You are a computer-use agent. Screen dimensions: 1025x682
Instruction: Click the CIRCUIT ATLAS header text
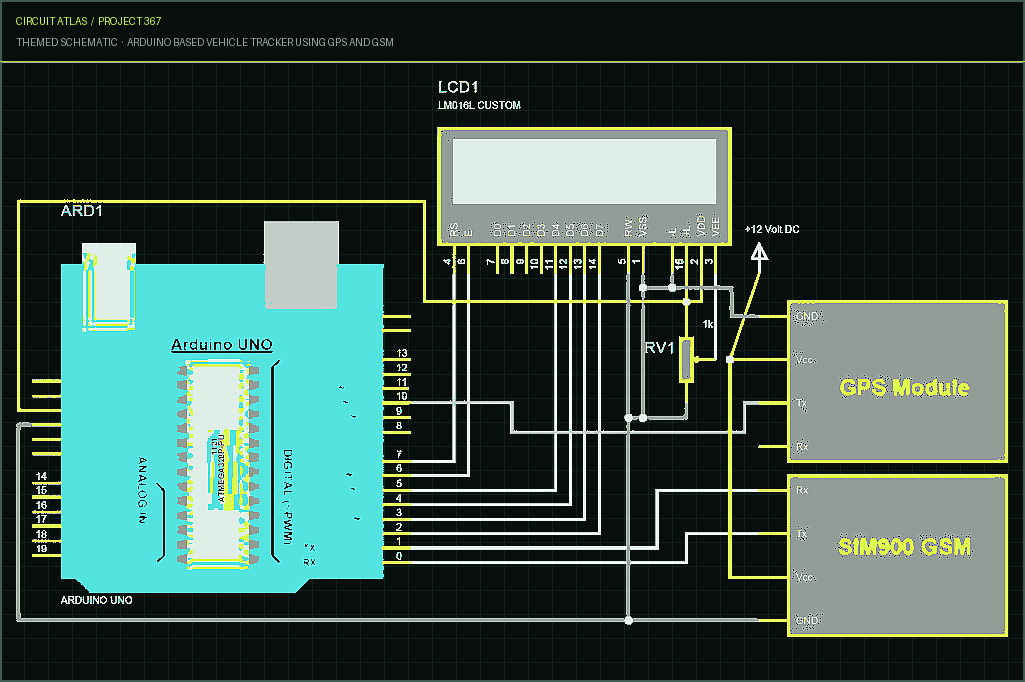pos(52,21)
